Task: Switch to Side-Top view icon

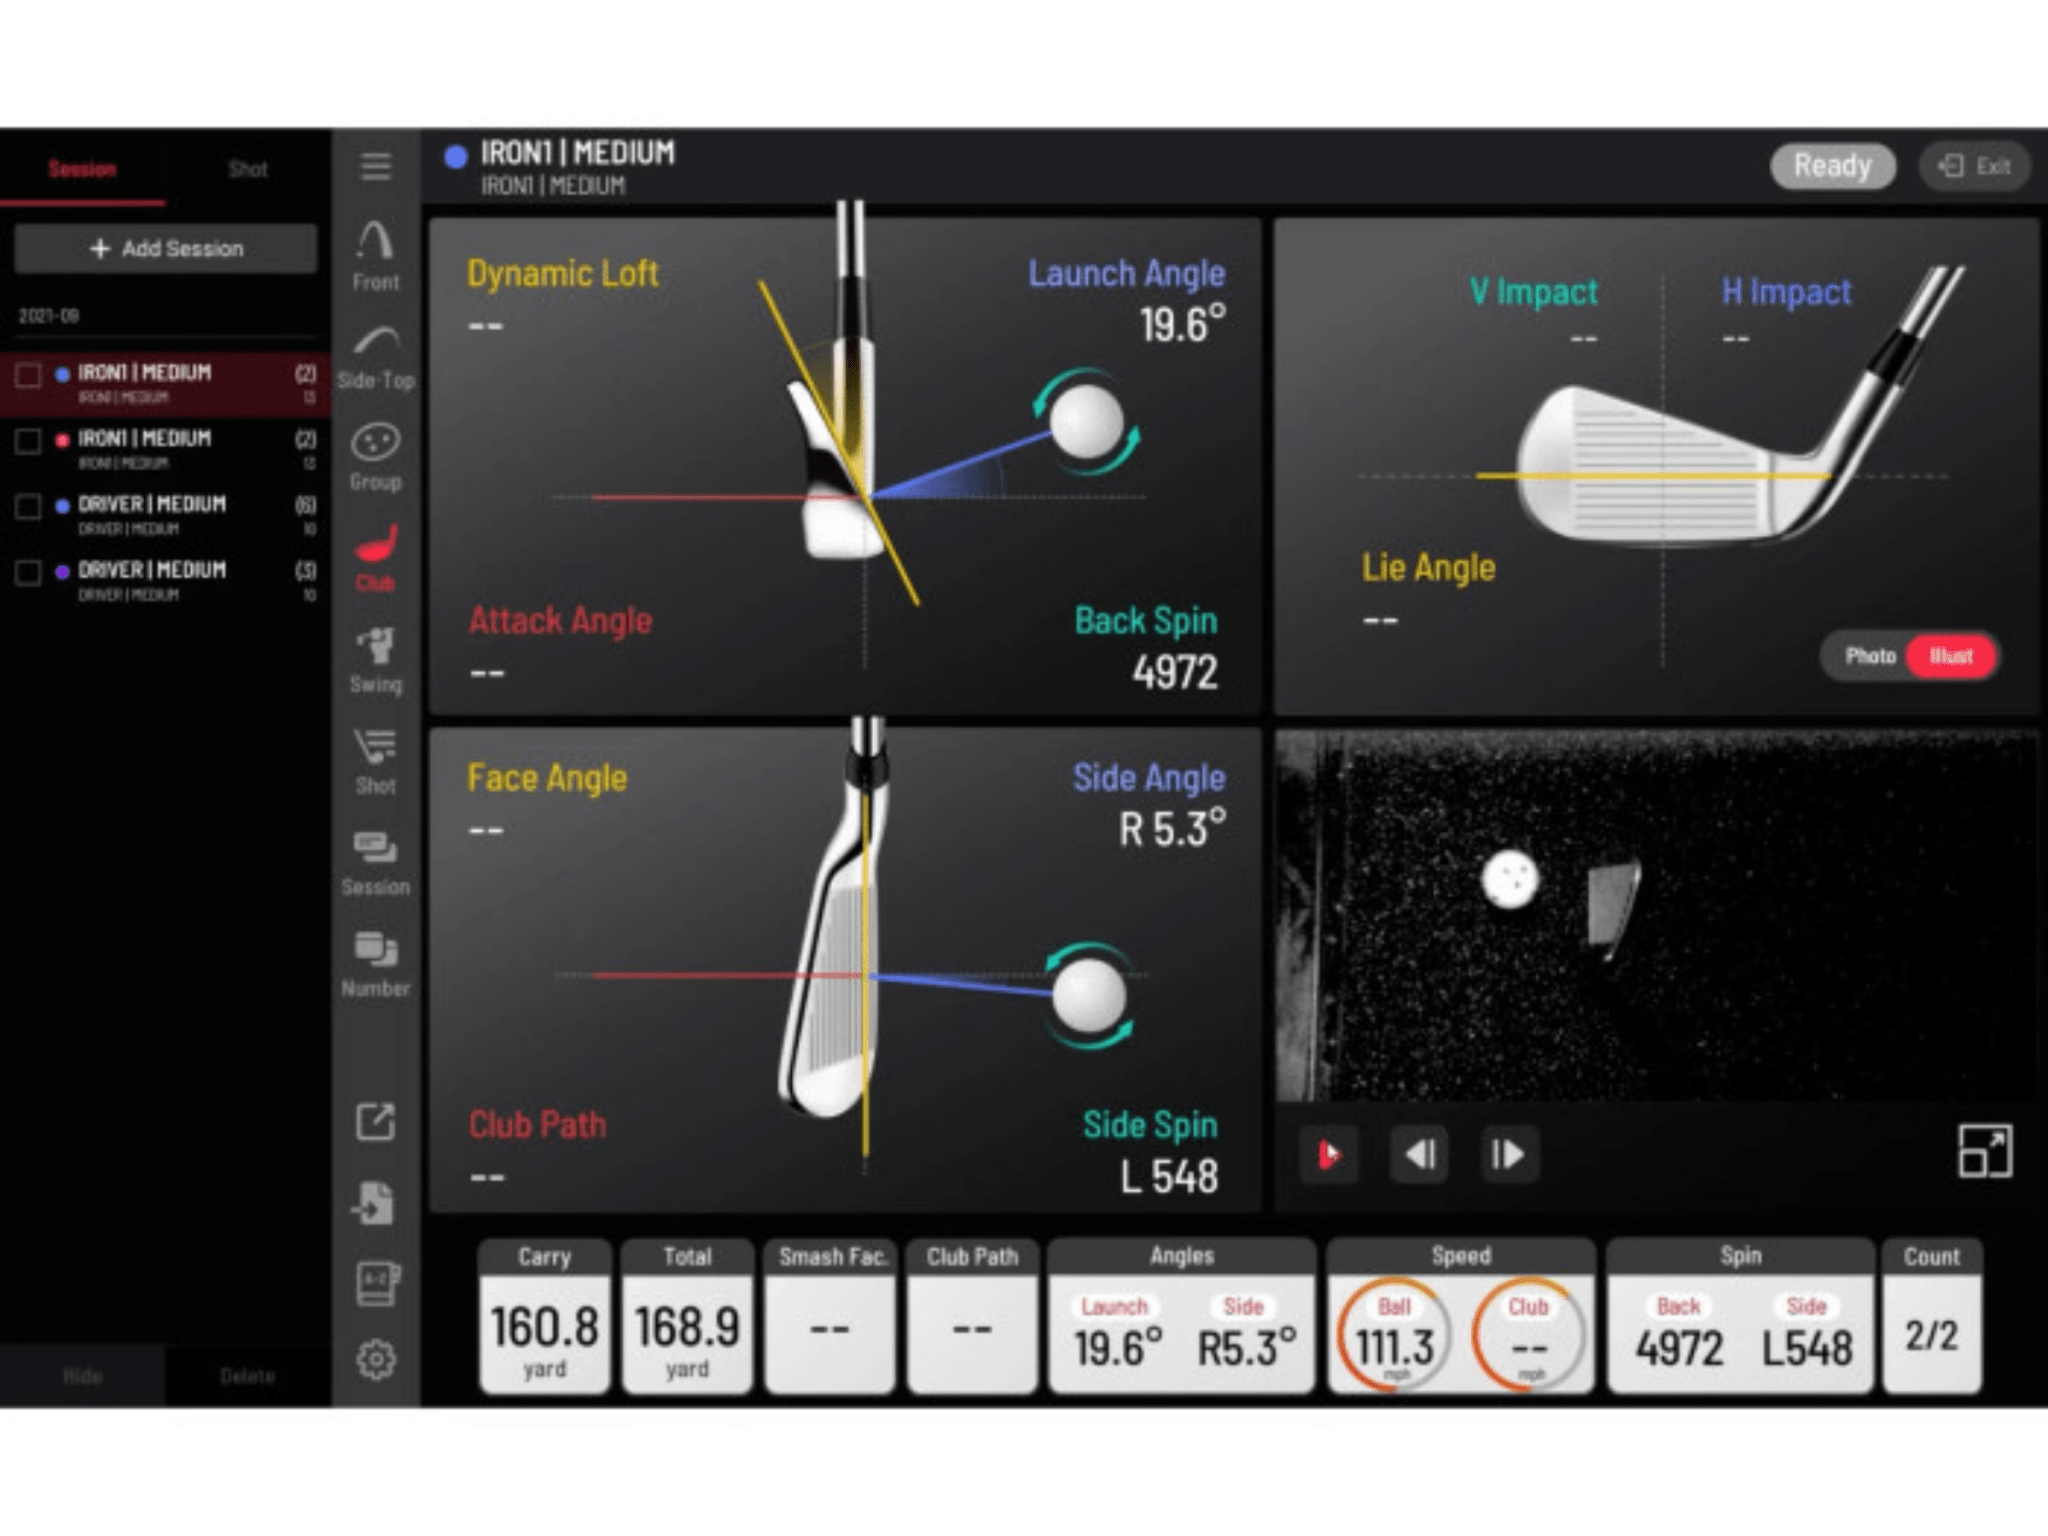Action: coord(375,355)
